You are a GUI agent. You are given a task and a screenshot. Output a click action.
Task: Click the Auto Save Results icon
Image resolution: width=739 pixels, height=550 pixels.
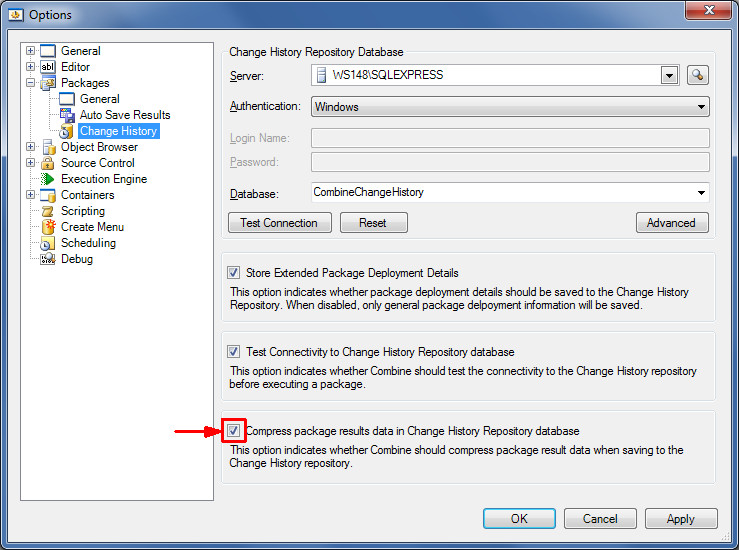(x=67, y=115)
